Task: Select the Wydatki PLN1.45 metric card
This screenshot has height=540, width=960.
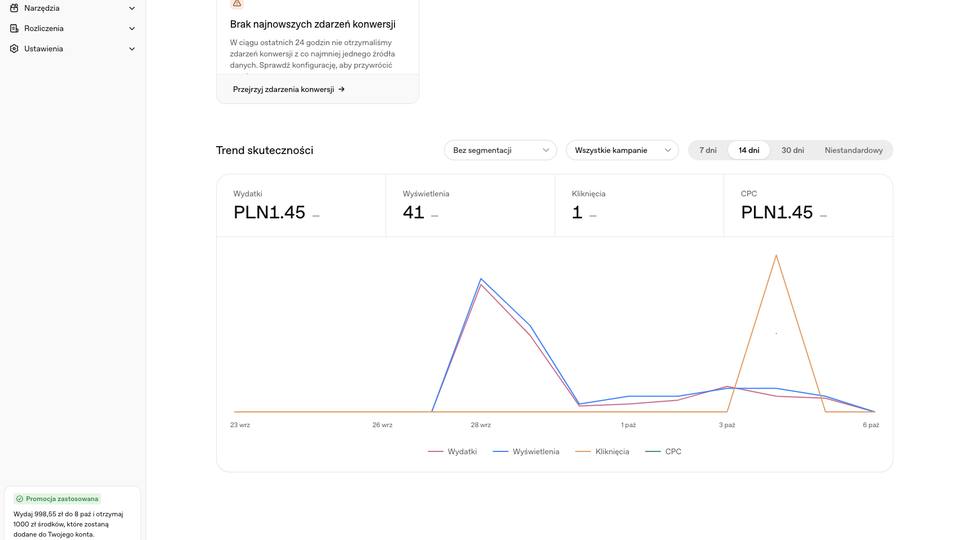Action: point(301,206)
